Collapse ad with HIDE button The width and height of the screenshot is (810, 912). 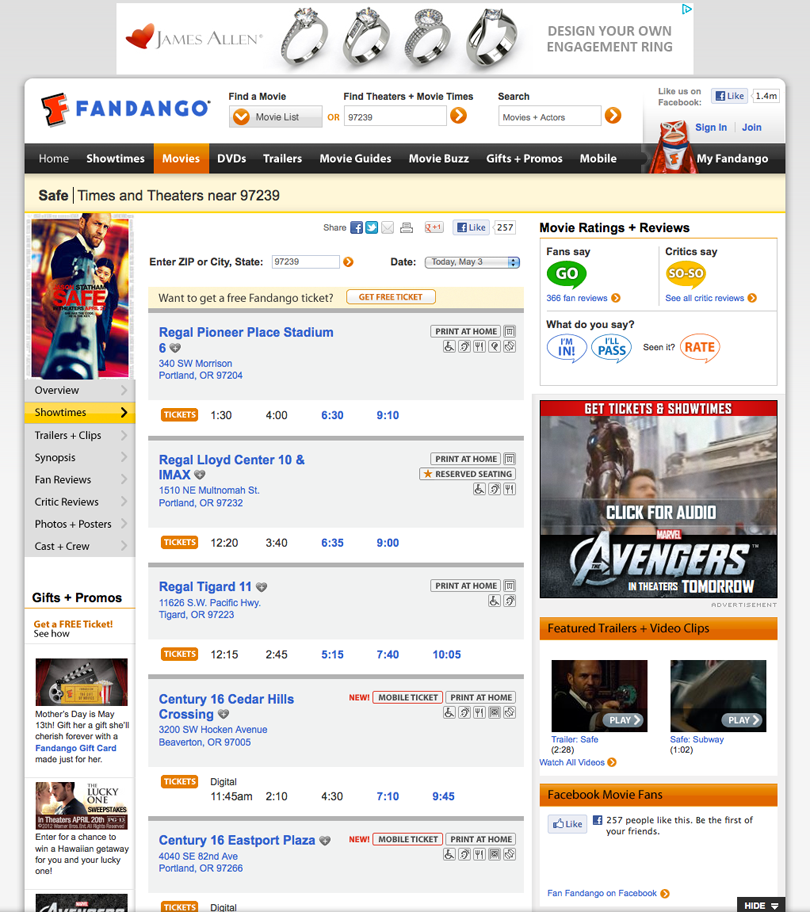tap(761, 905)
